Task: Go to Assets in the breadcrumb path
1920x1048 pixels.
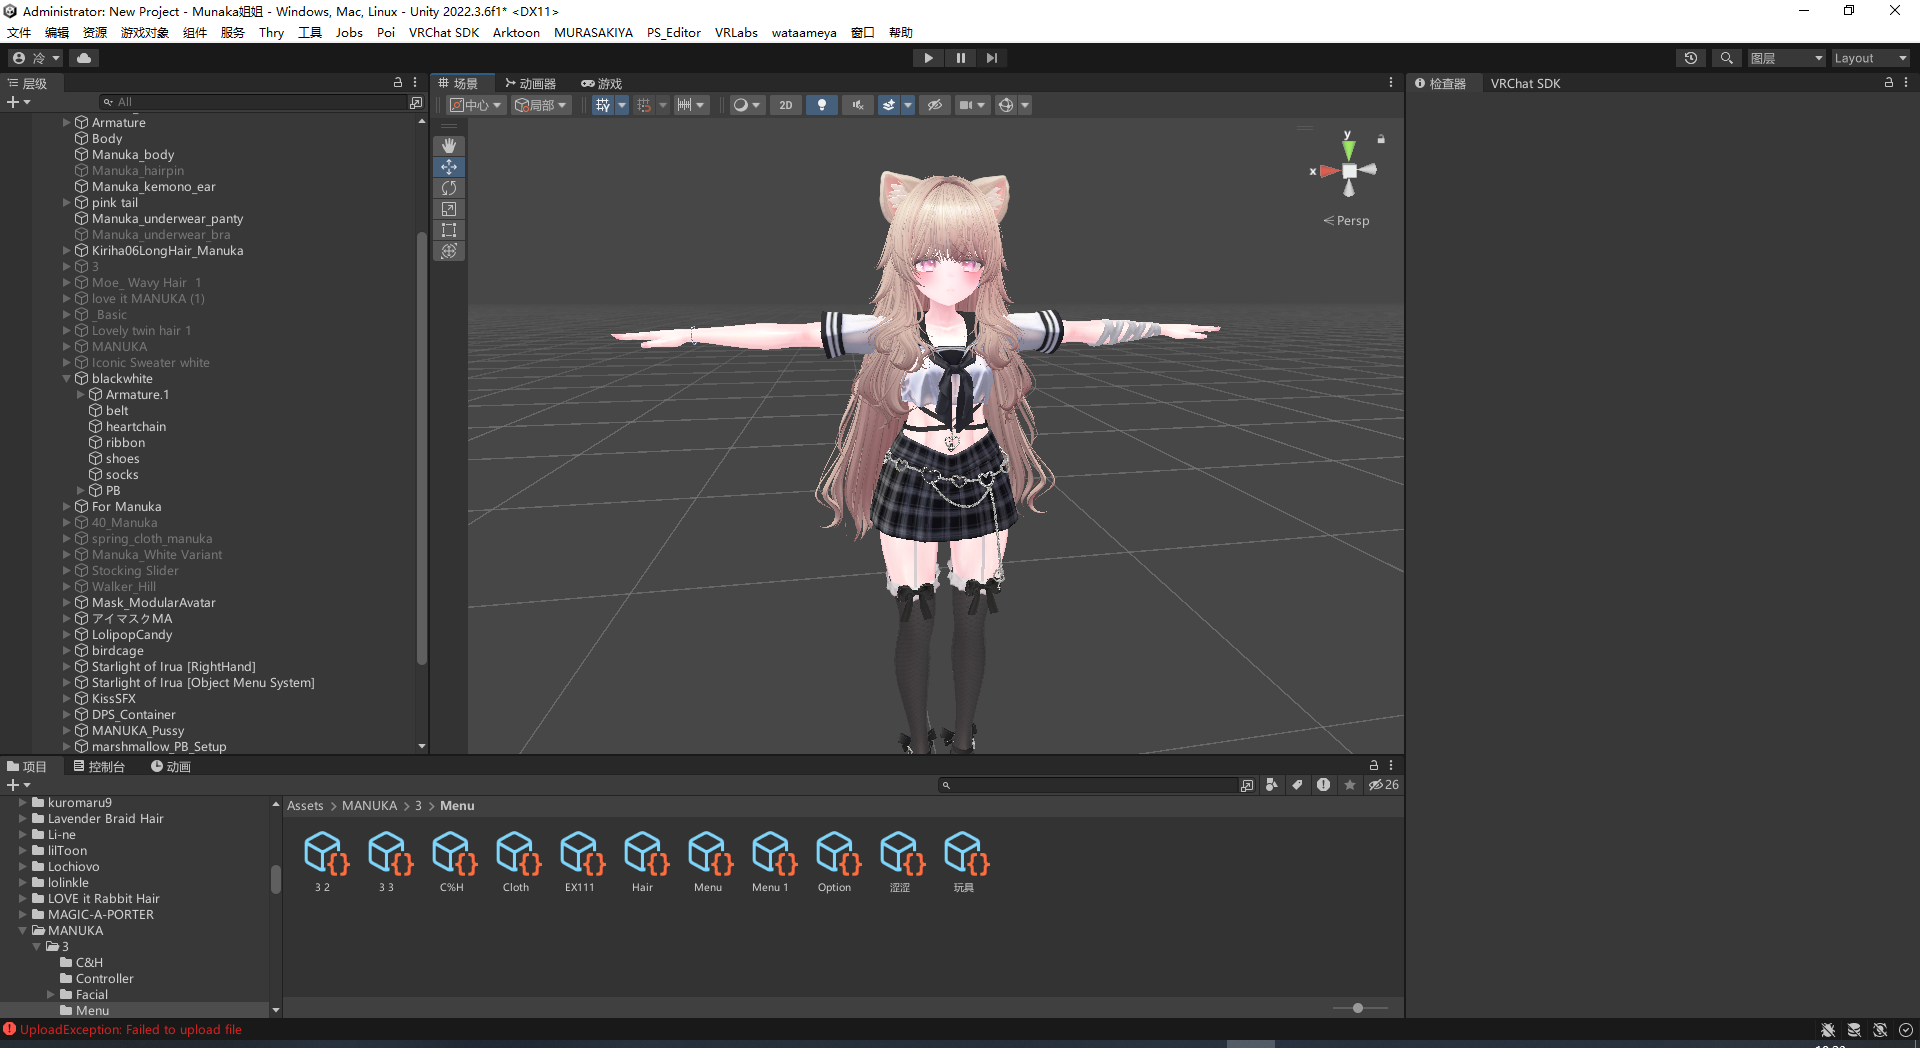Action: coord(305,806)
